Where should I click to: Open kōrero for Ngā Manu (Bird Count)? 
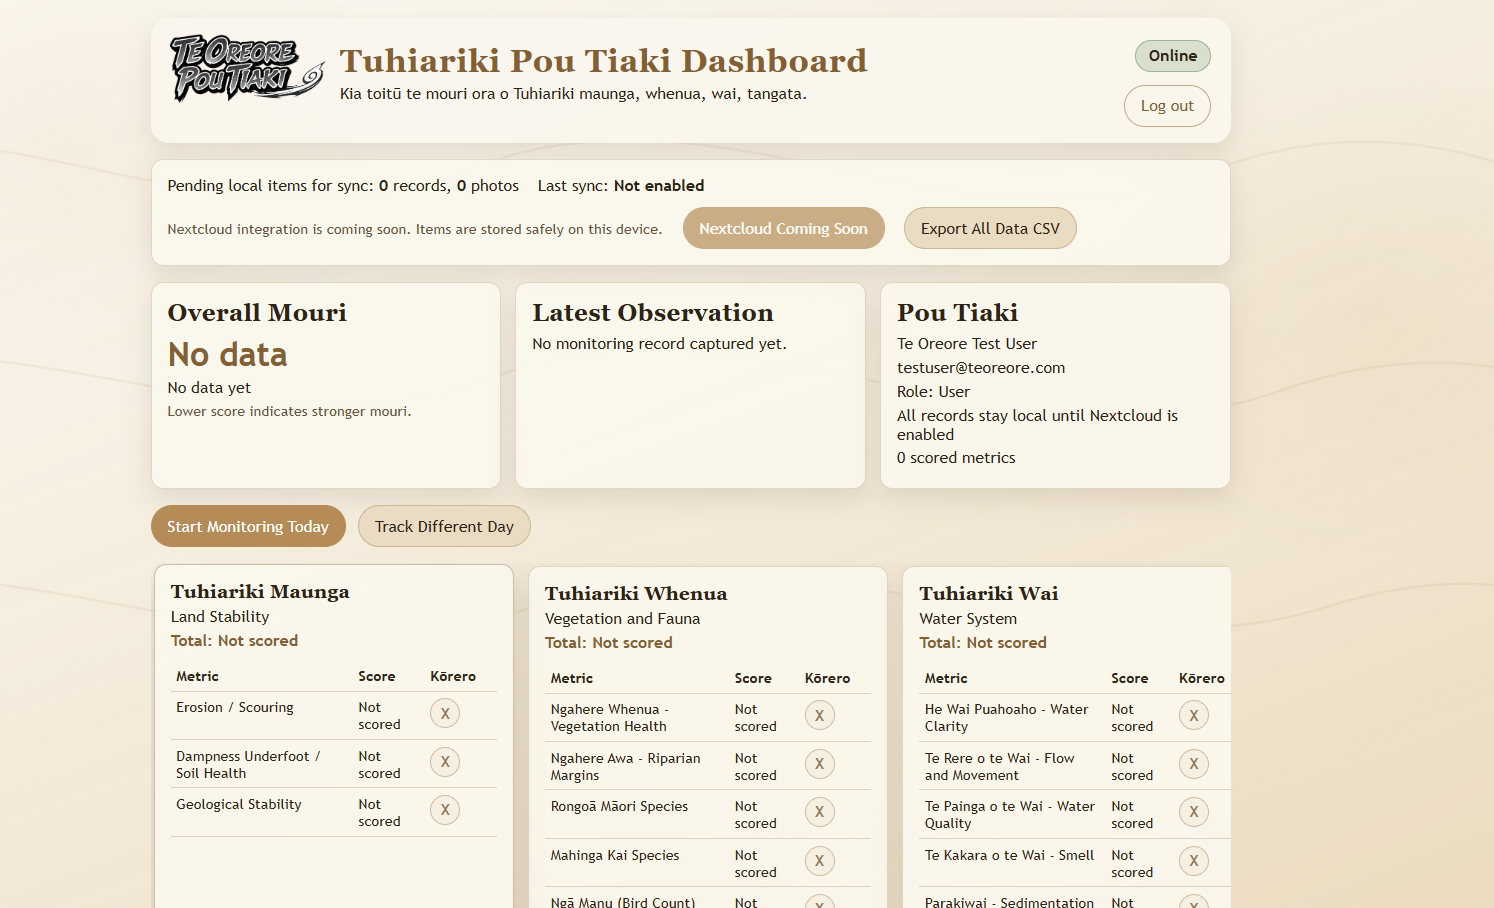819,902
